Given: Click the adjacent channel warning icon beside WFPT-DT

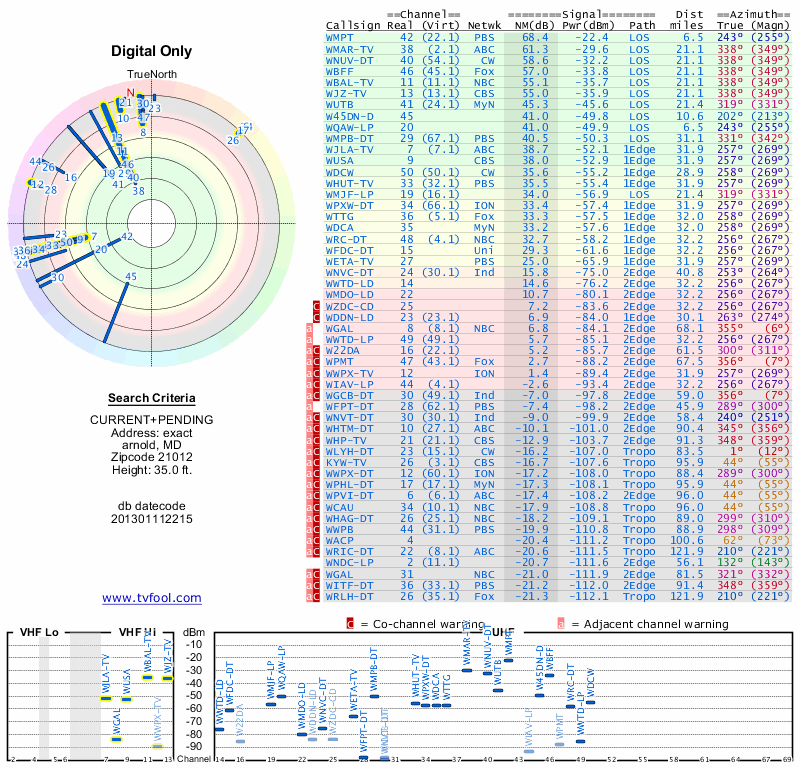Looking at the screenshot, I should tap(309, 407).
